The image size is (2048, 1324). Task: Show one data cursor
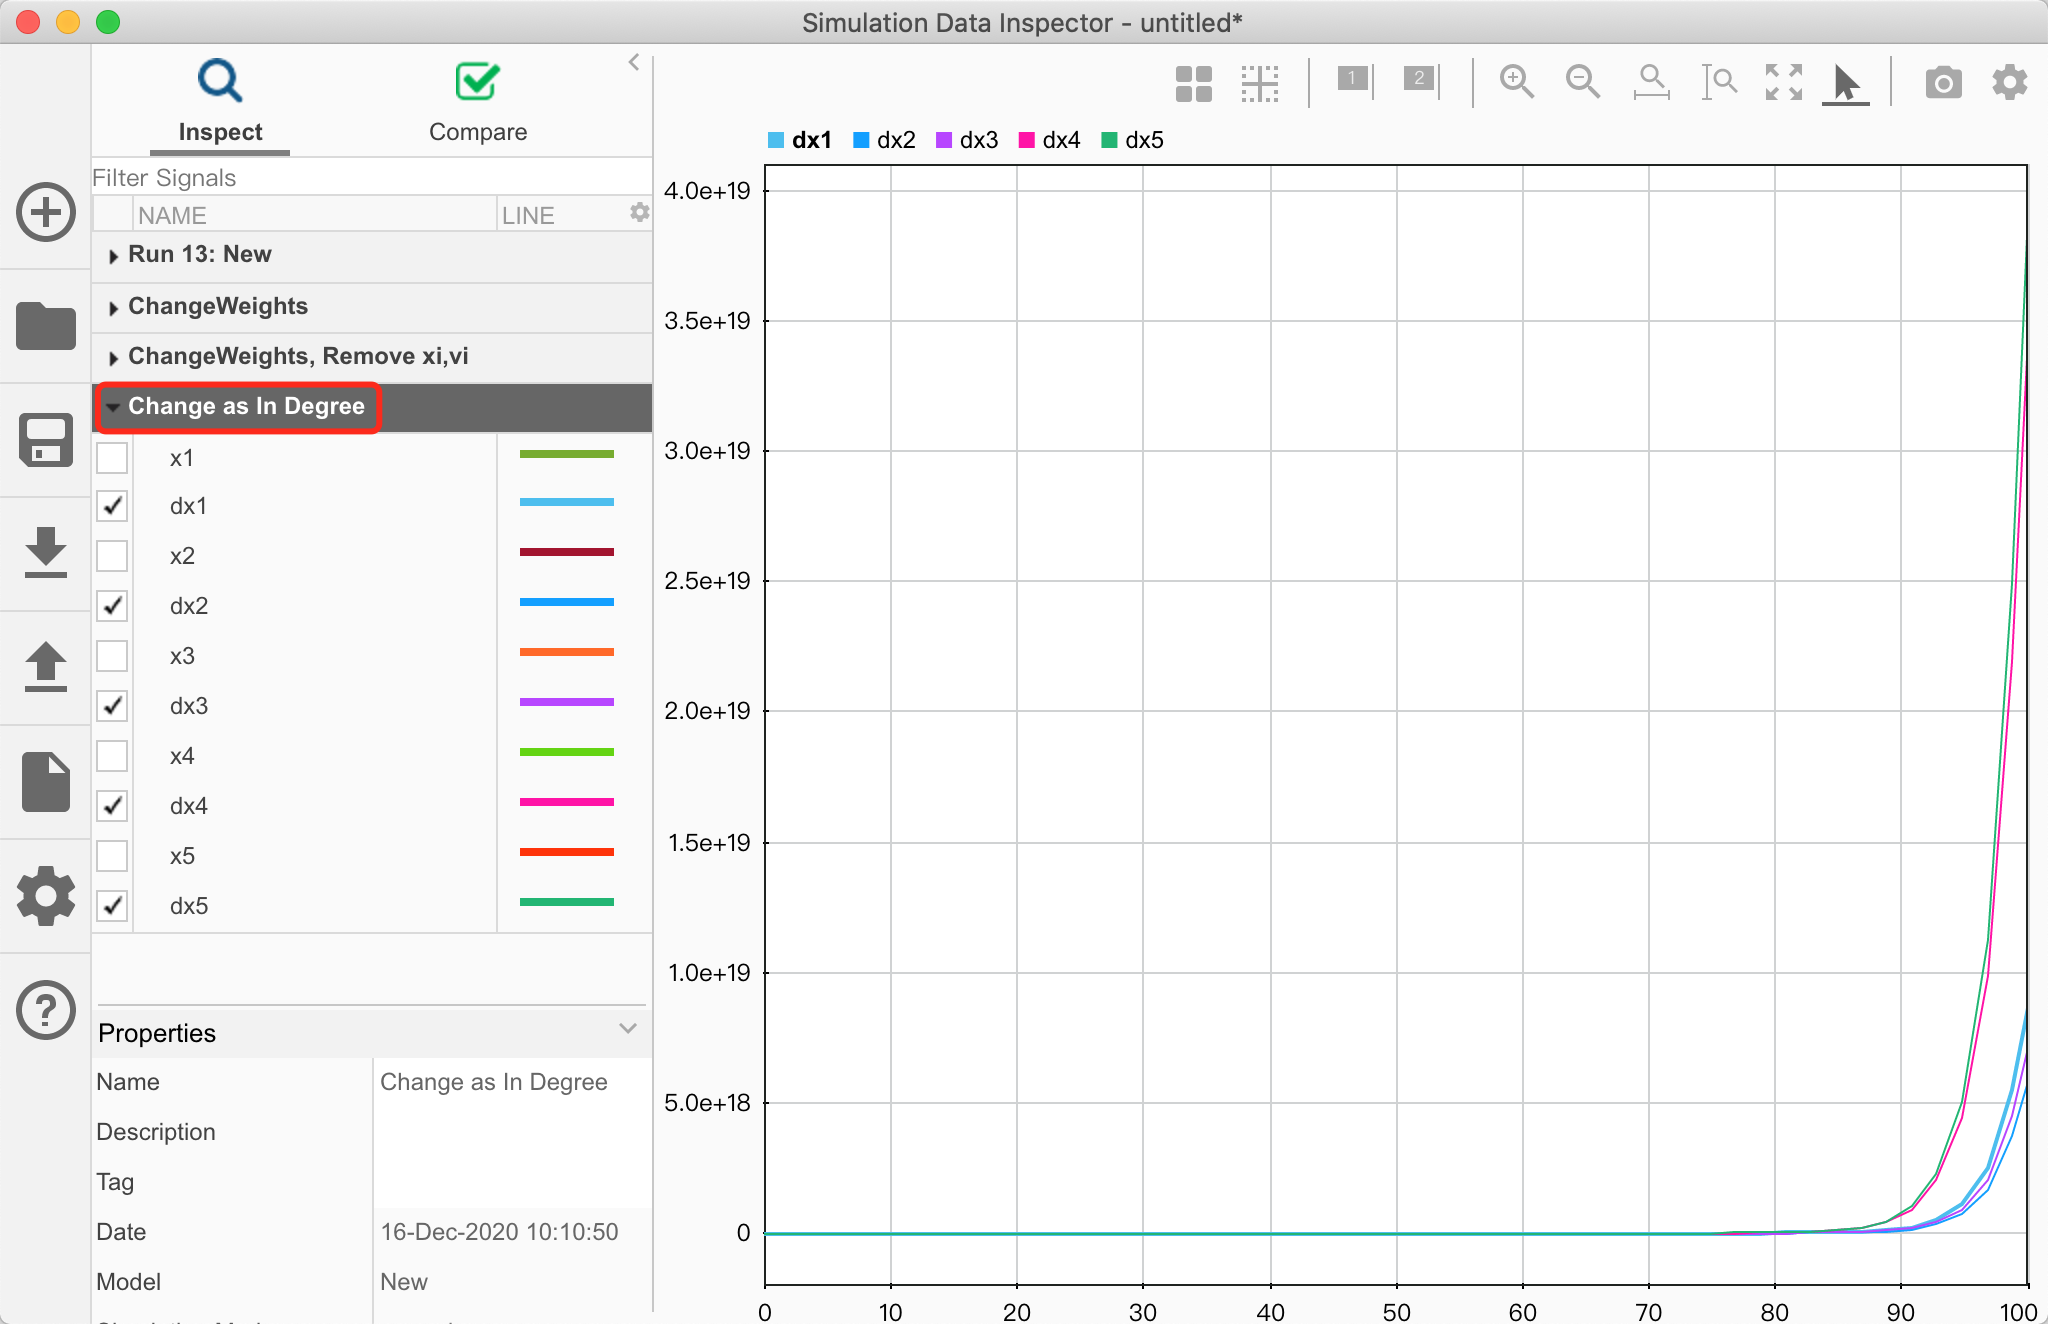[x=1354, y=80]
